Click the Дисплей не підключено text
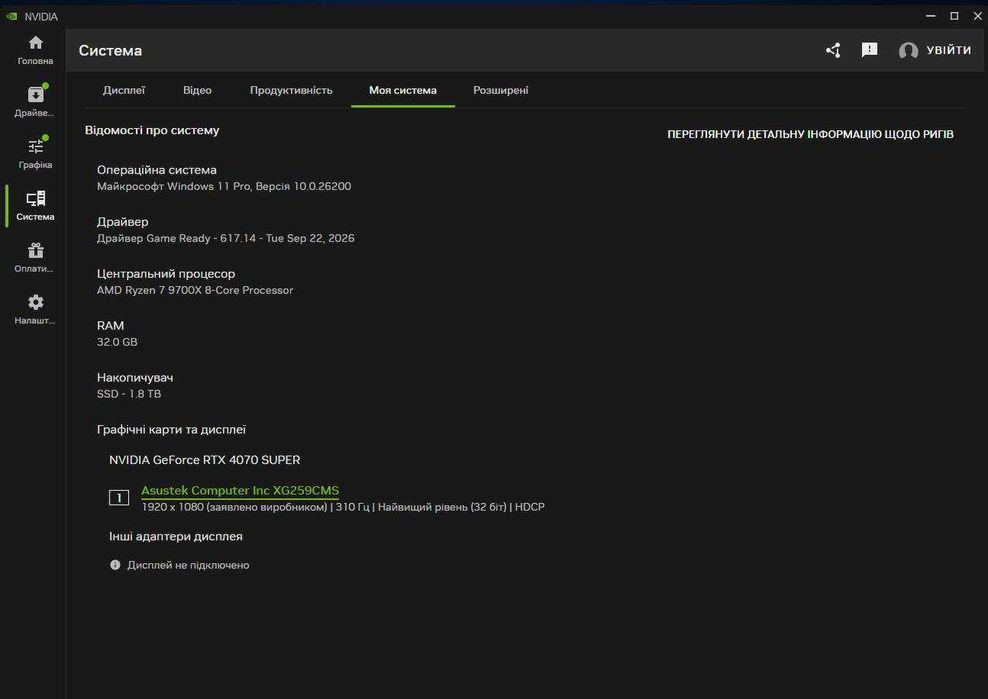This screenshot has width=988, height=699. [188, 565]
